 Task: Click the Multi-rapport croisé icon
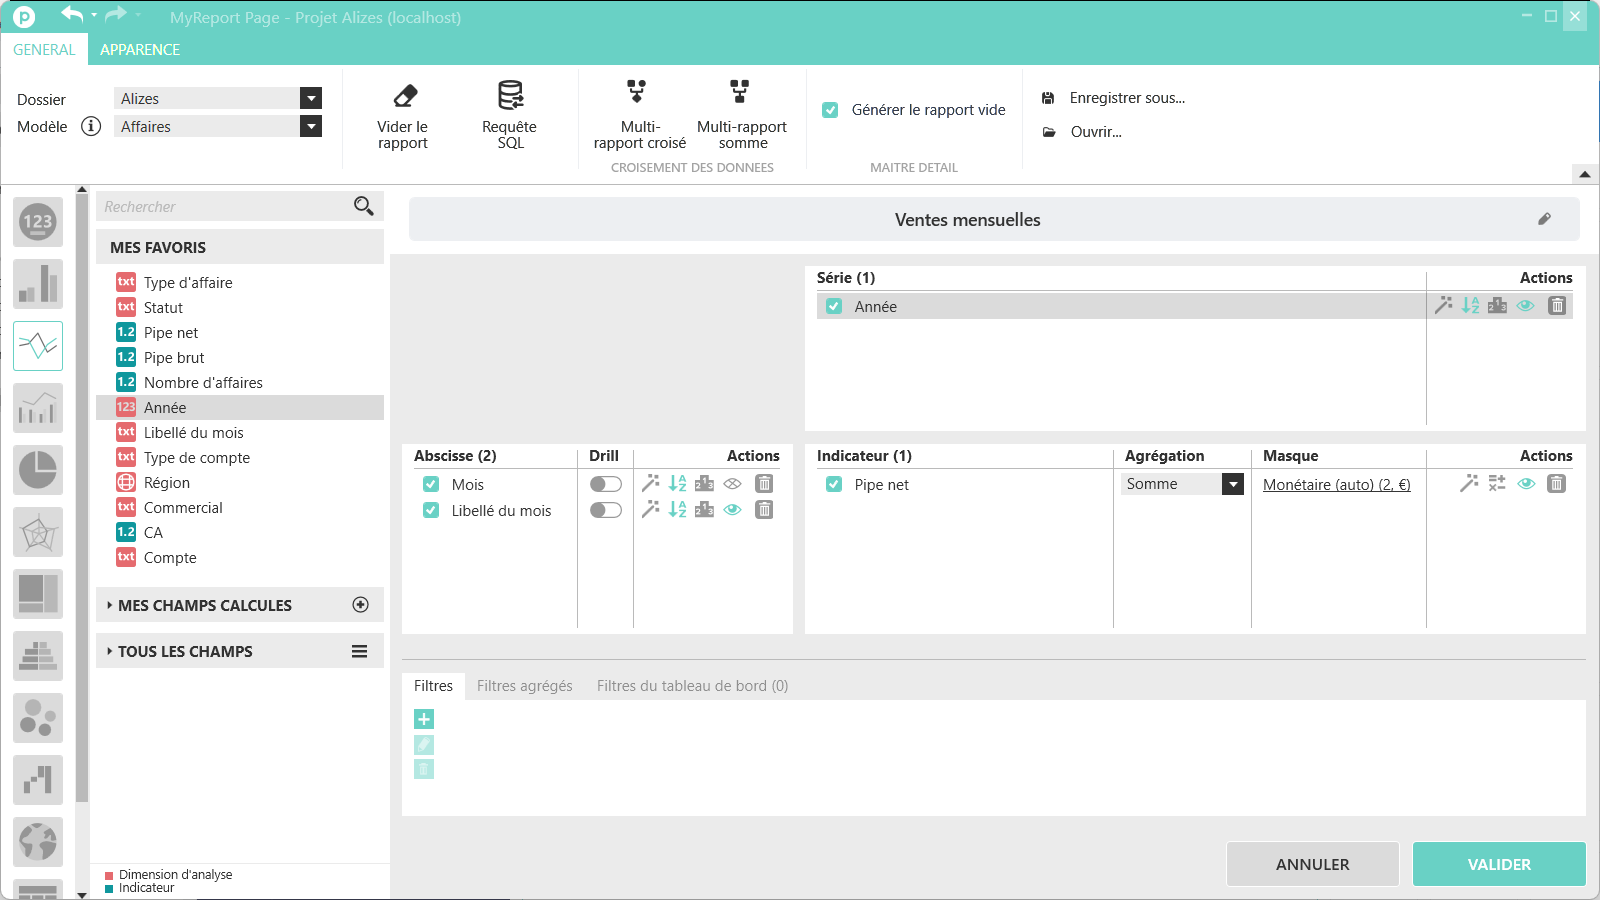tap(637, 92)
